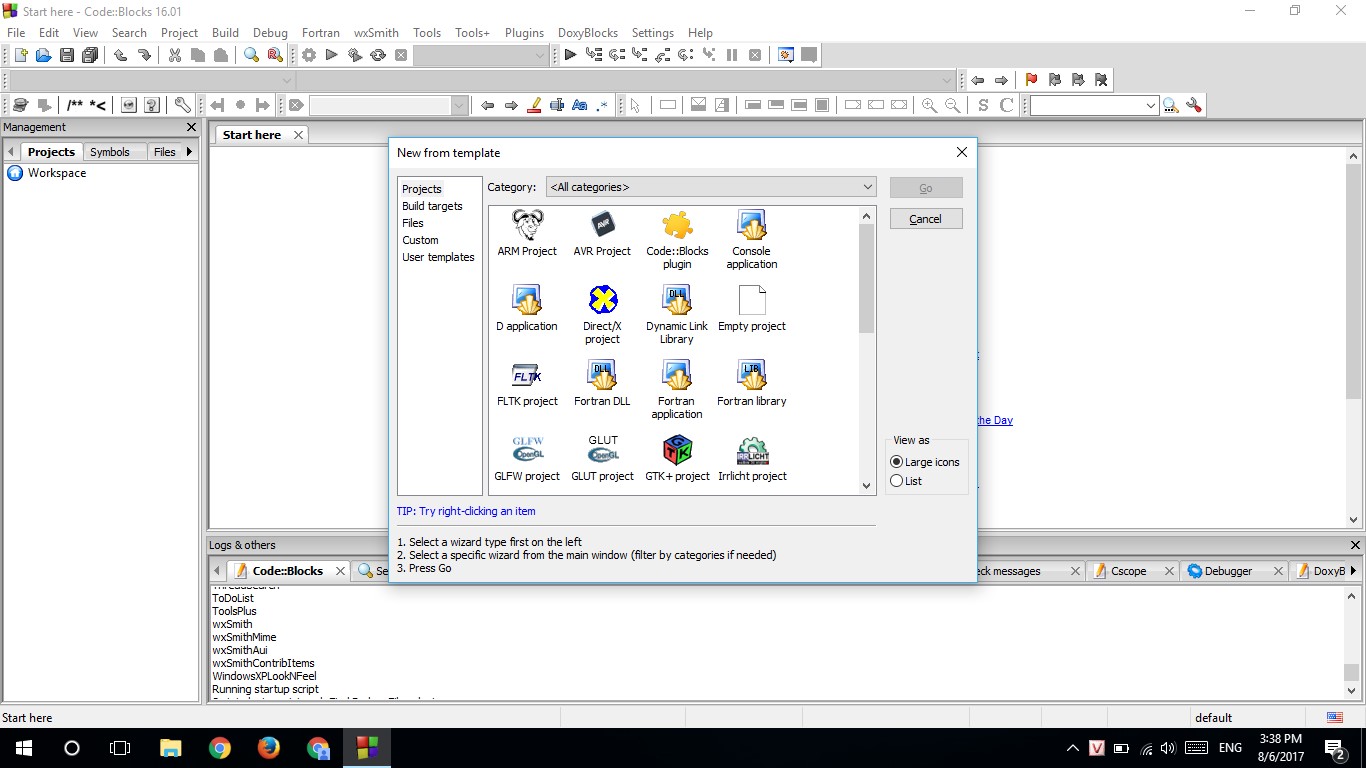The height and width of the screenshot is (768, 1366).
Task: Click the Save floppy disk toolbar icon
Action: (x=67, y=55)
